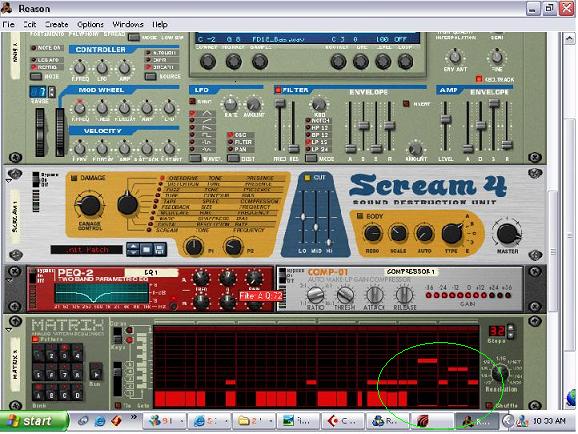Screen dimensions: 578x434
Task: Collapse the PEQ-2 device with its fold arrow
Action: click(x=8, y=281)
